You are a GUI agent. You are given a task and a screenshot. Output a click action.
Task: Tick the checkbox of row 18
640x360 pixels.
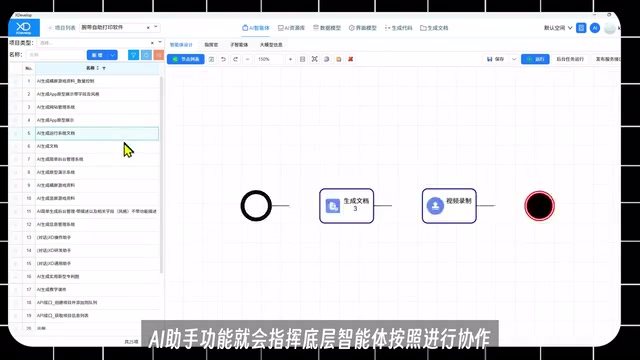click(16, 302)
